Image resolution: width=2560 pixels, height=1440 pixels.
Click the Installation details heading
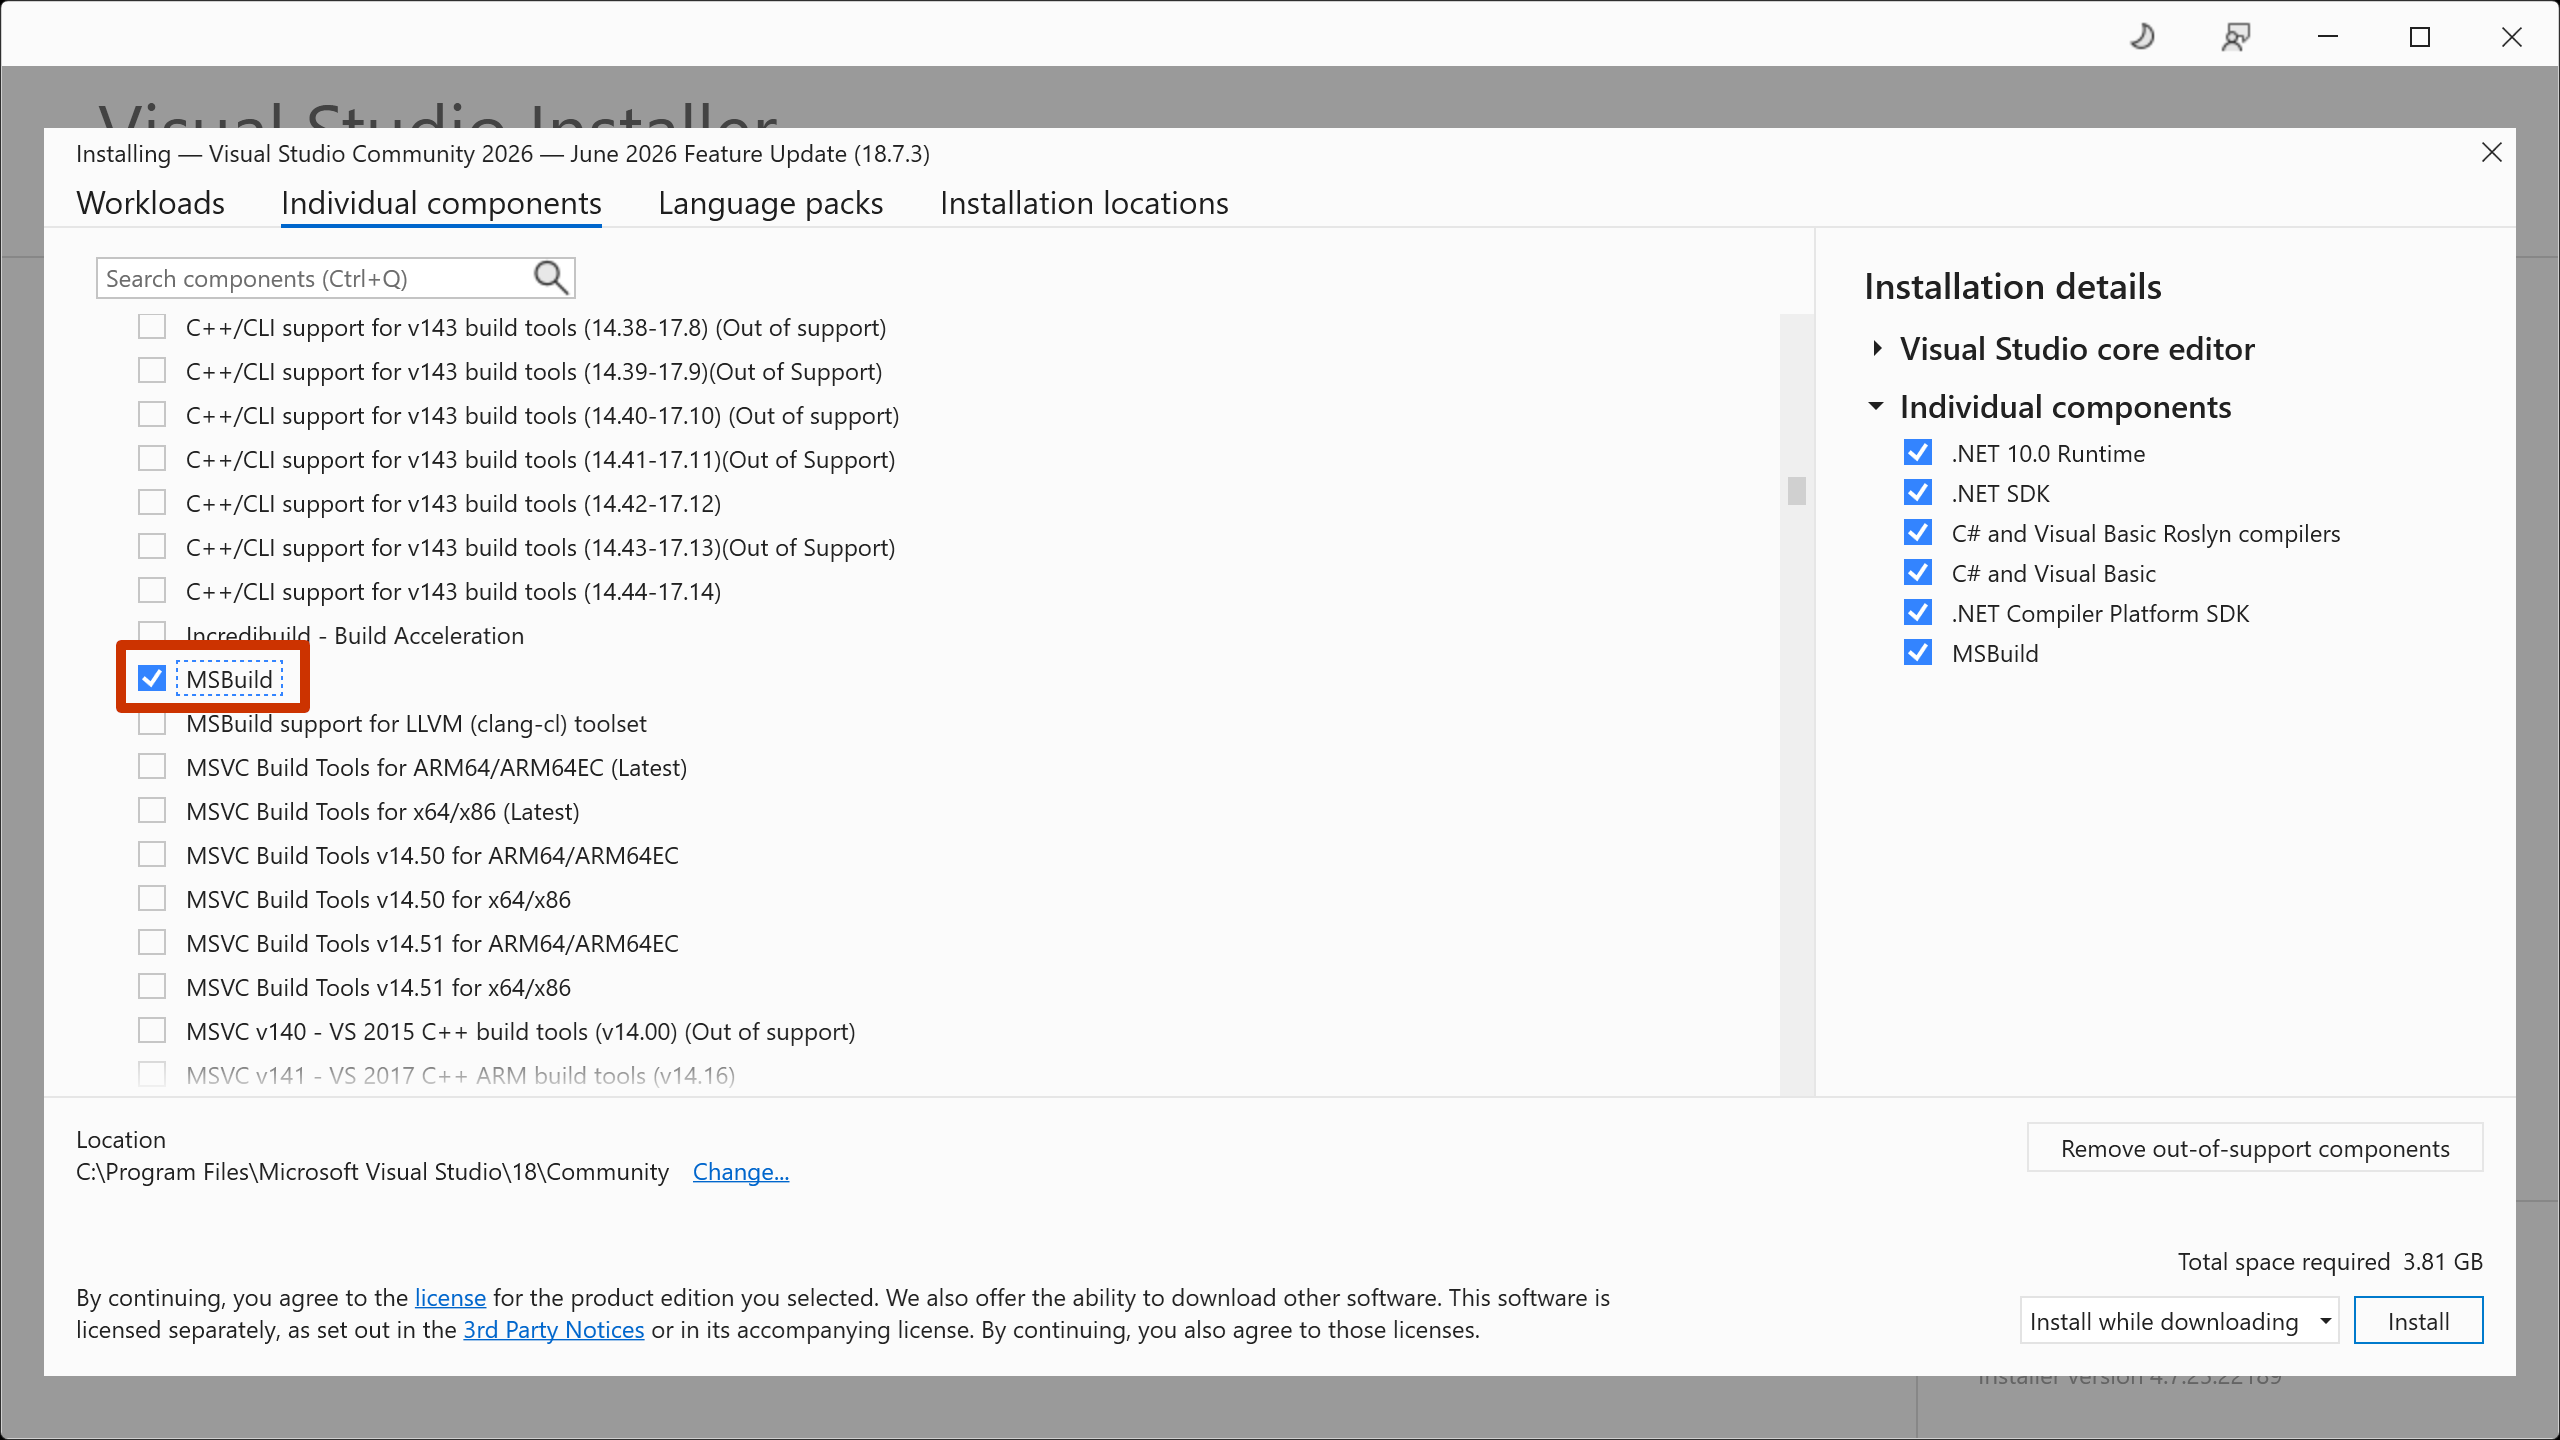(2013, 287)
